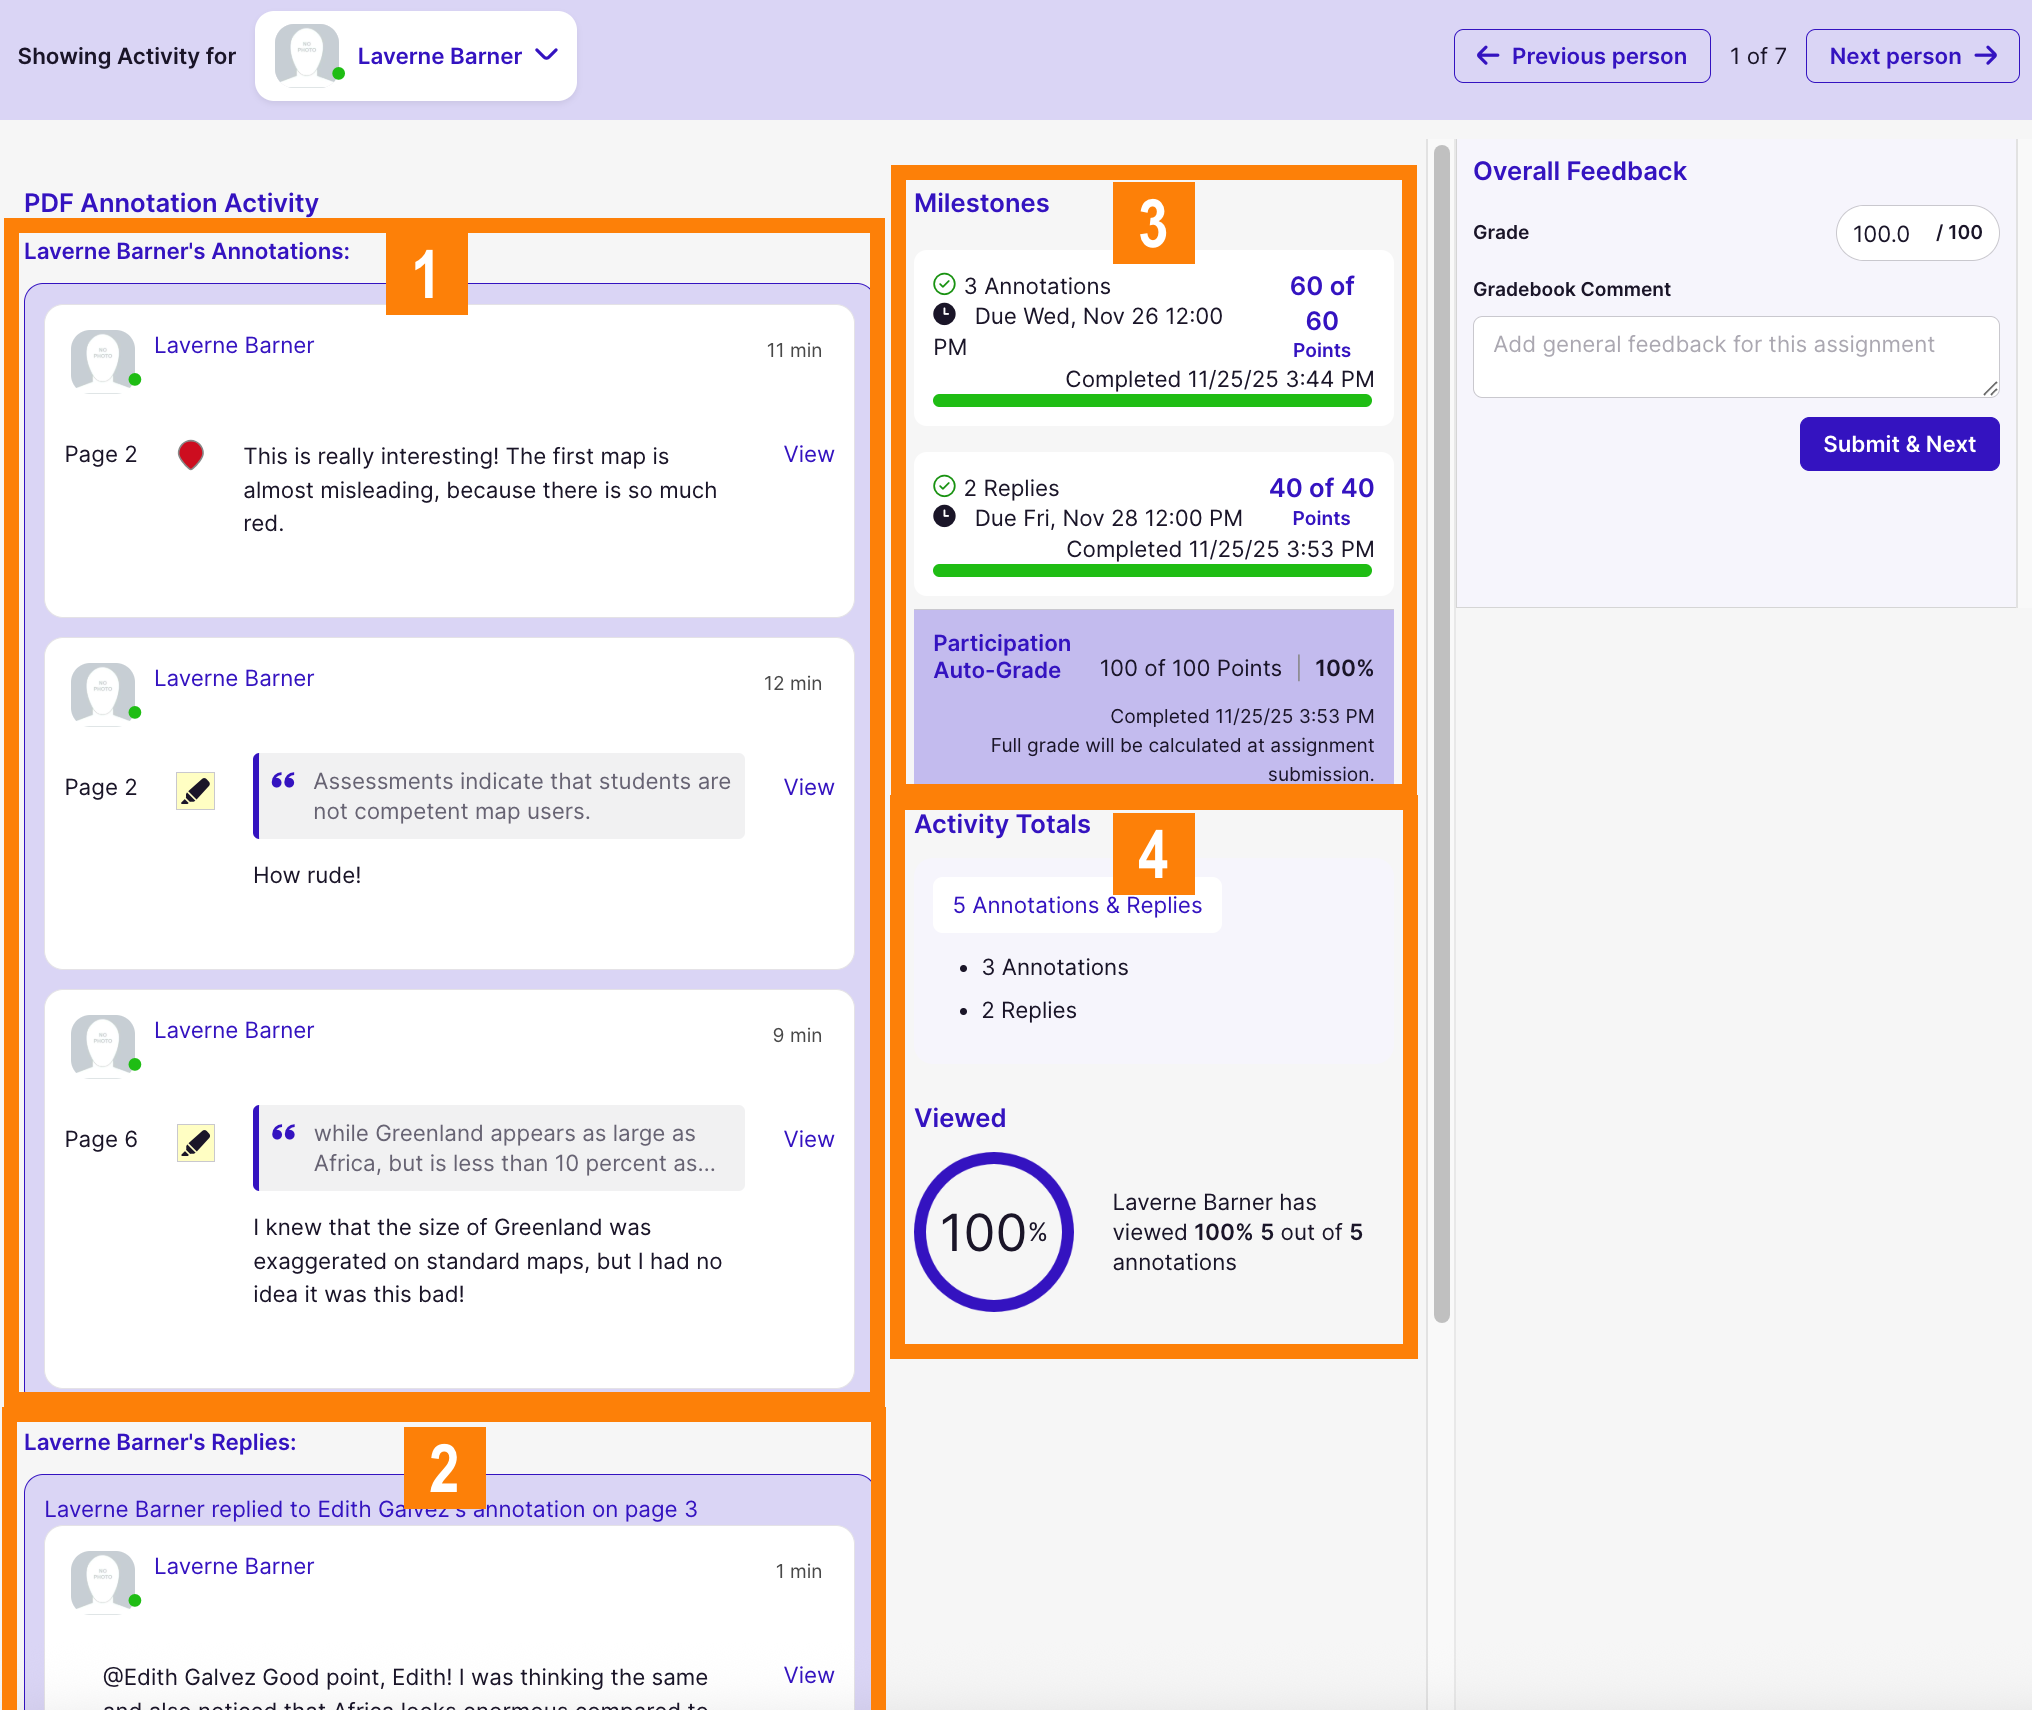The image size is (2032, 1710).
Task: Click the vertical scrollbar of activity panel
Action: coord(1441,734)
